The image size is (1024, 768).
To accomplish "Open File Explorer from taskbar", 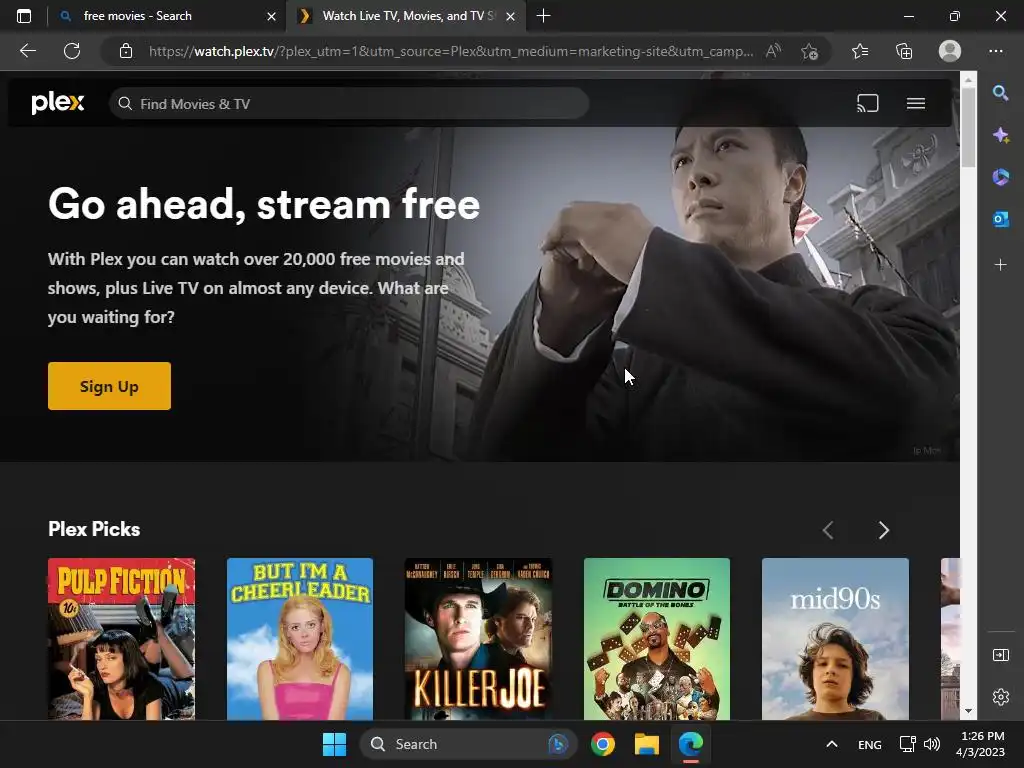I will point(647,744).
